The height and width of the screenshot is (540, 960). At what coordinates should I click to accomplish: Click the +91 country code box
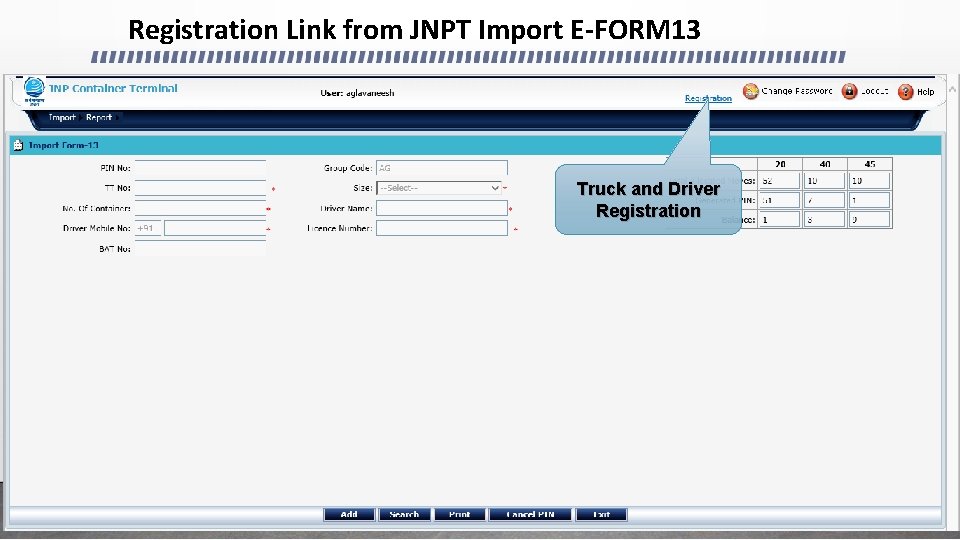[x=148, y=228]
